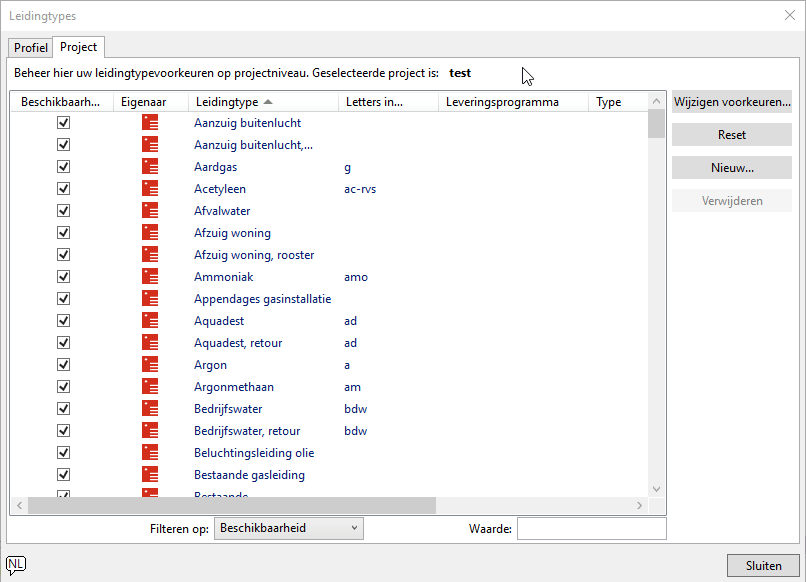Open Wijzigen voorkeuren dialog

(x=732, y=102)
